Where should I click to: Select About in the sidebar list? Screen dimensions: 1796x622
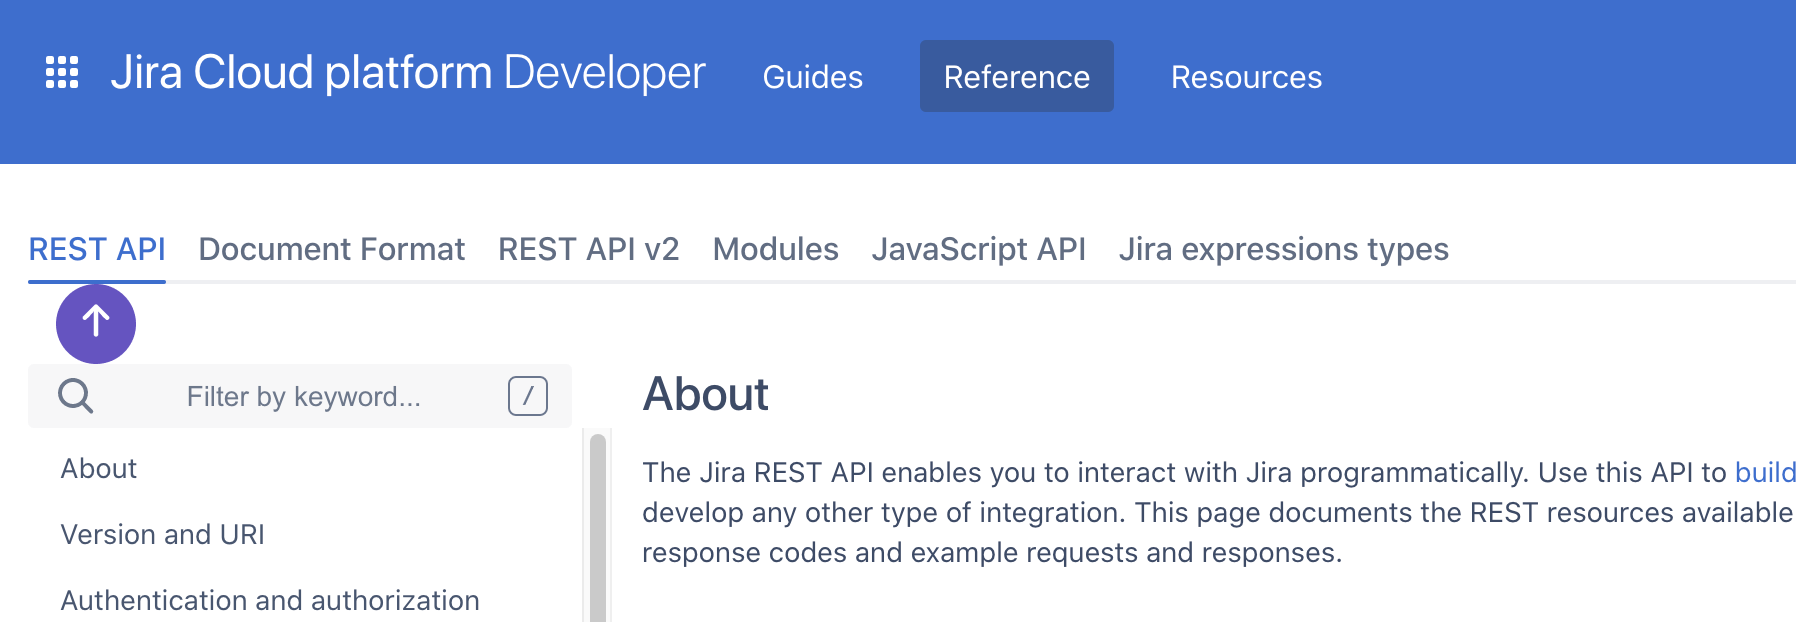pos(99,469)
